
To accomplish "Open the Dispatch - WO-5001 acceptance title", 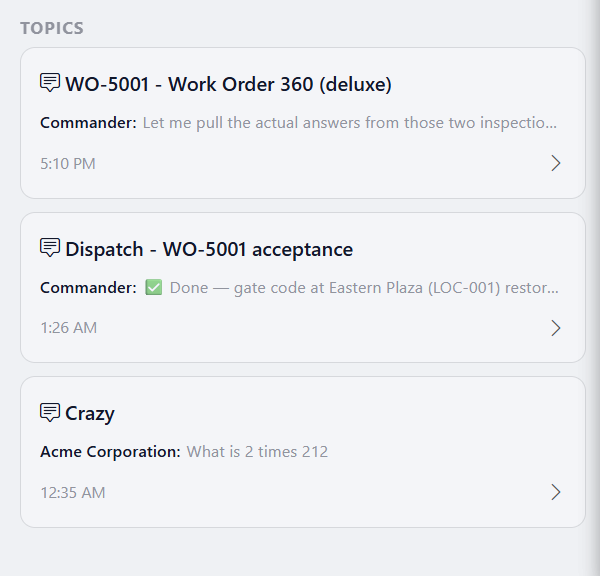I will [209, 250].
